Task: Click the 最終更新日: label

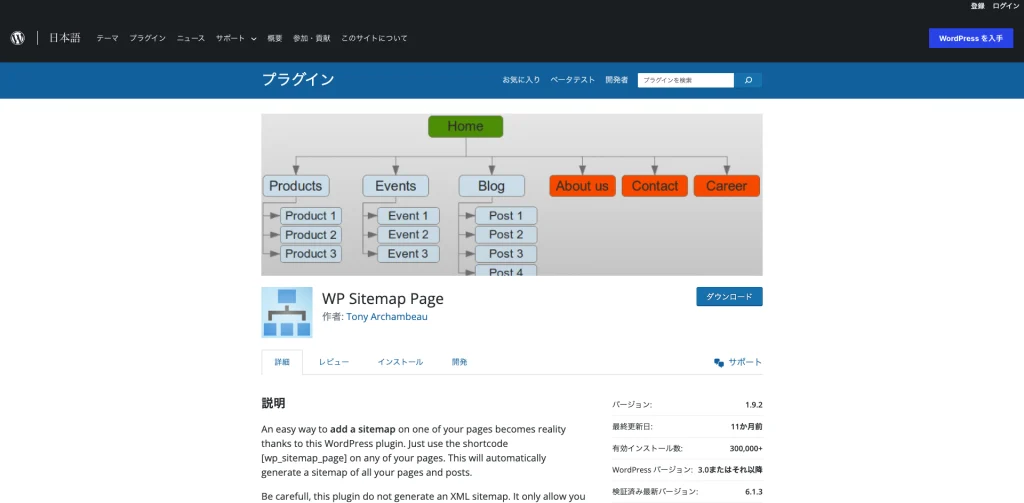Action: 632,427
